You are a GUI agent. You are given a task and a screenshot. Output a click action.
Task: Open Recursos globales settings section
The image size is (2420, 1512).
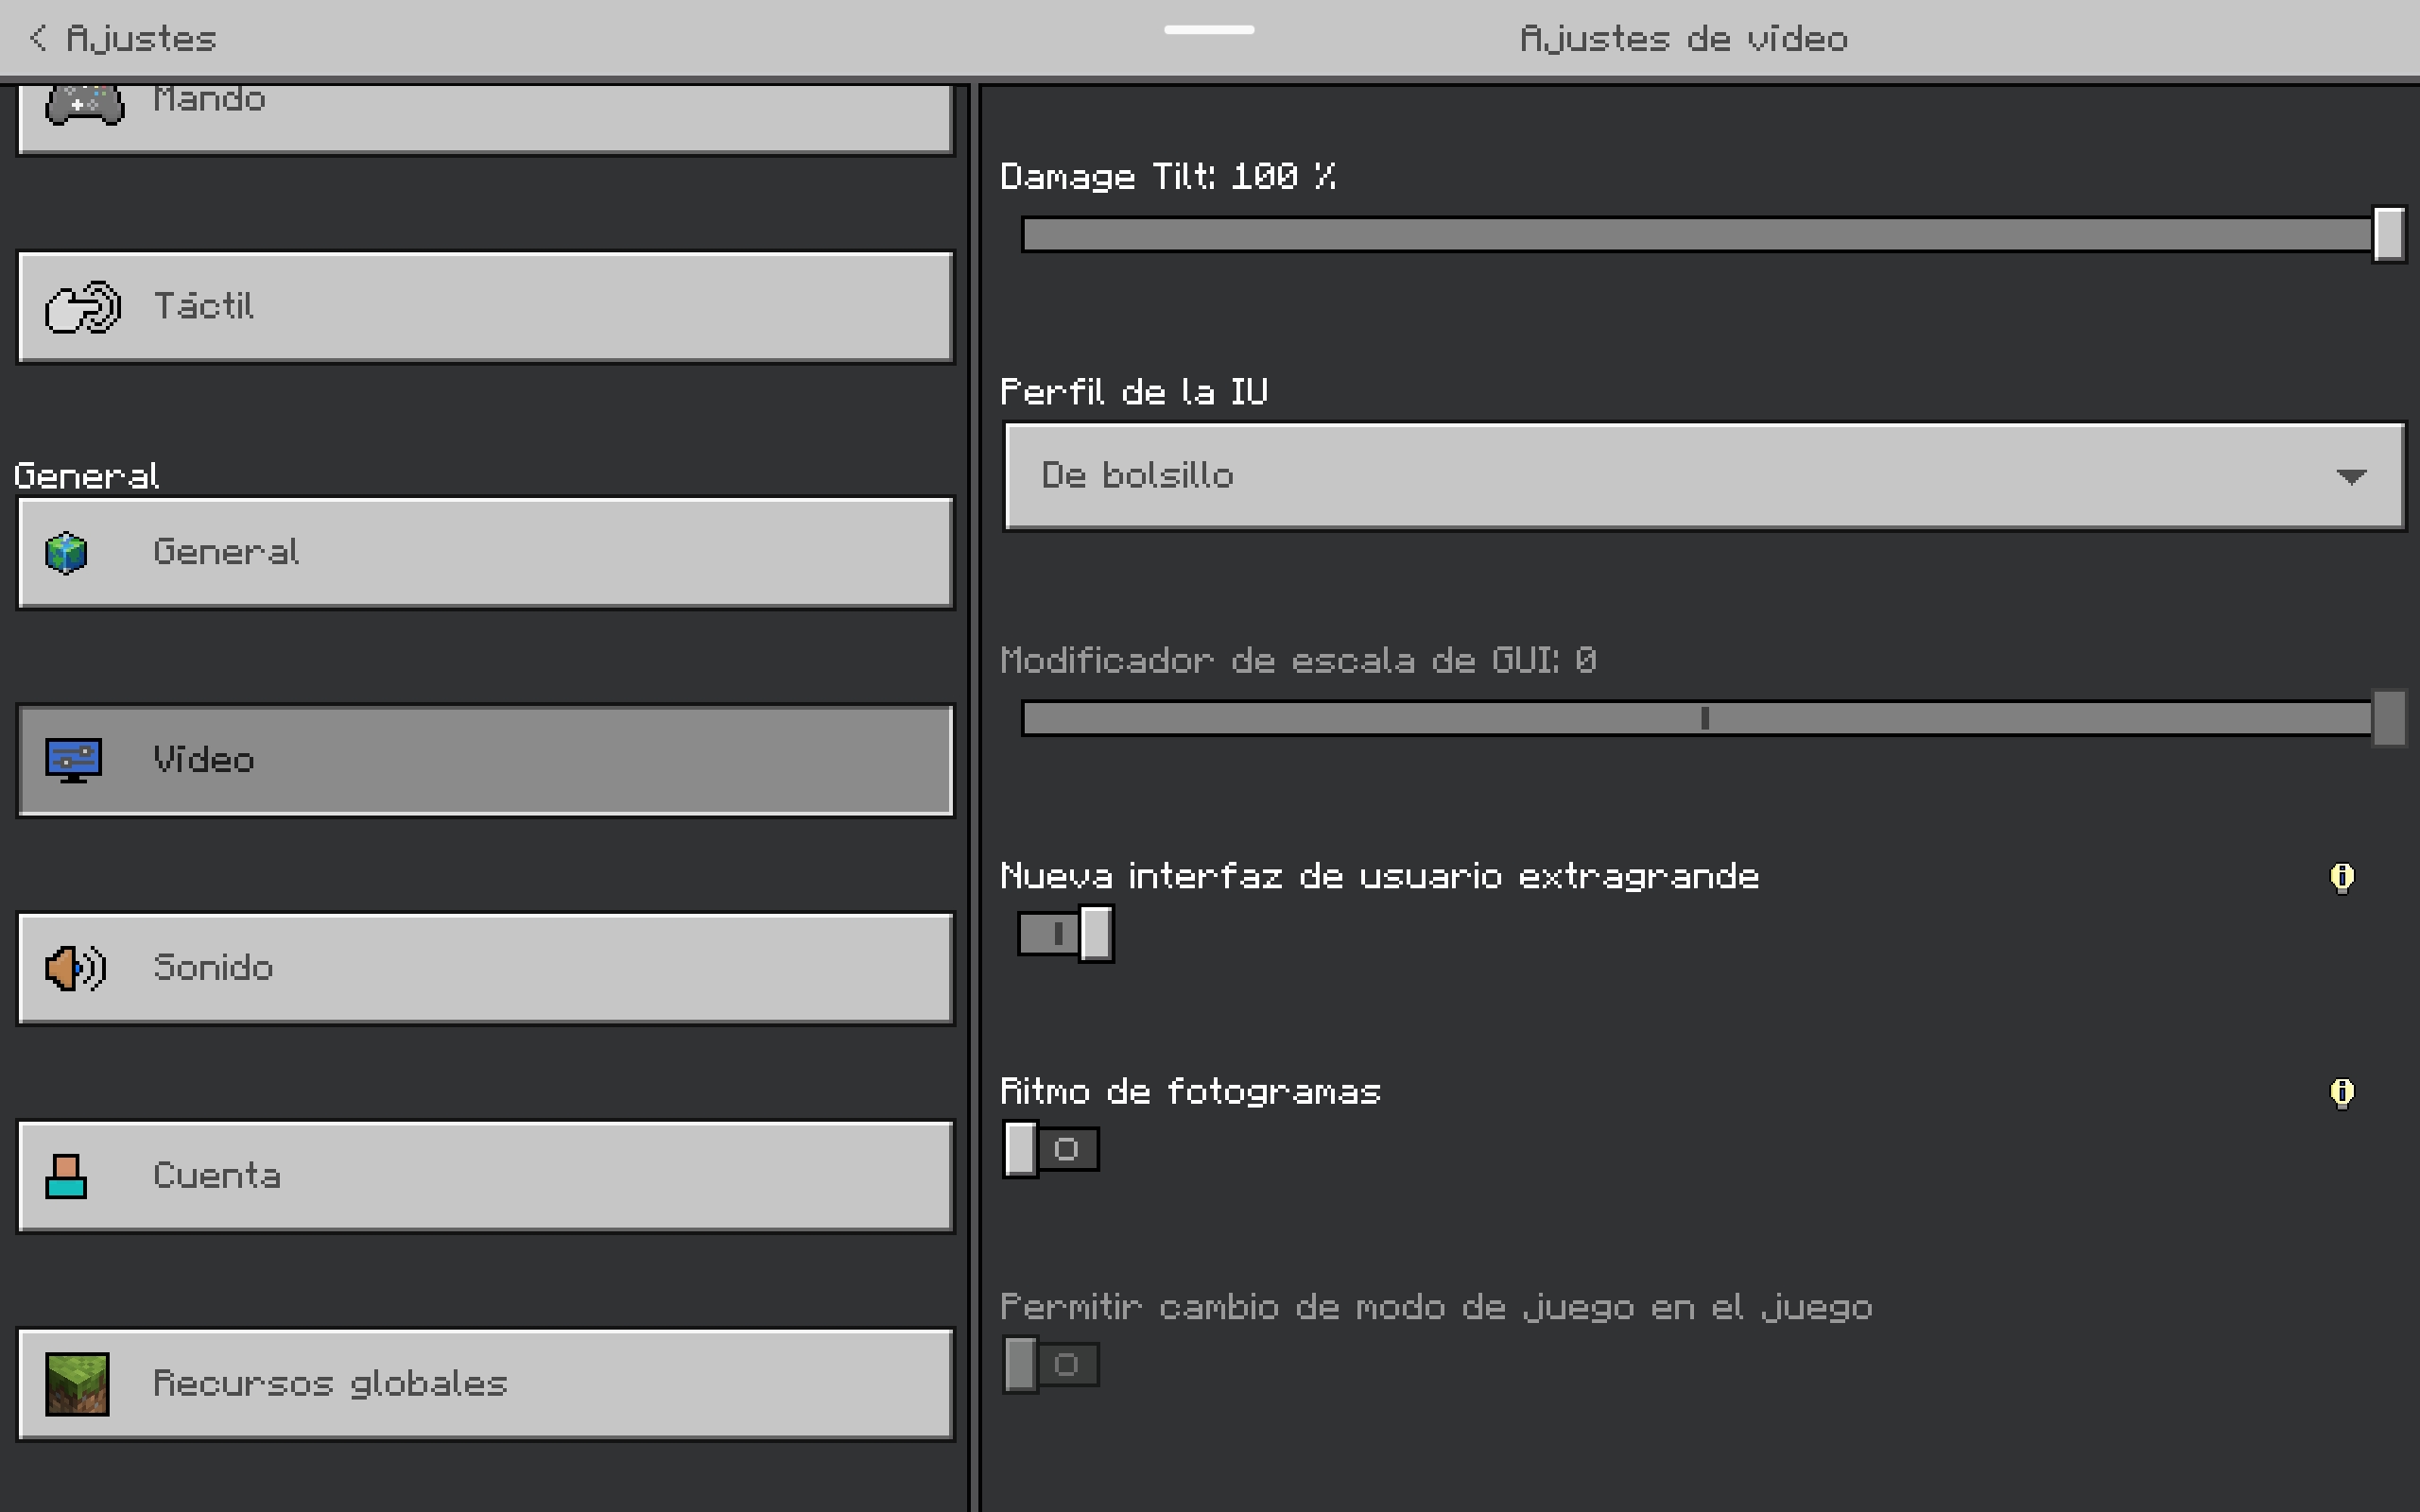pos(485,1384)
